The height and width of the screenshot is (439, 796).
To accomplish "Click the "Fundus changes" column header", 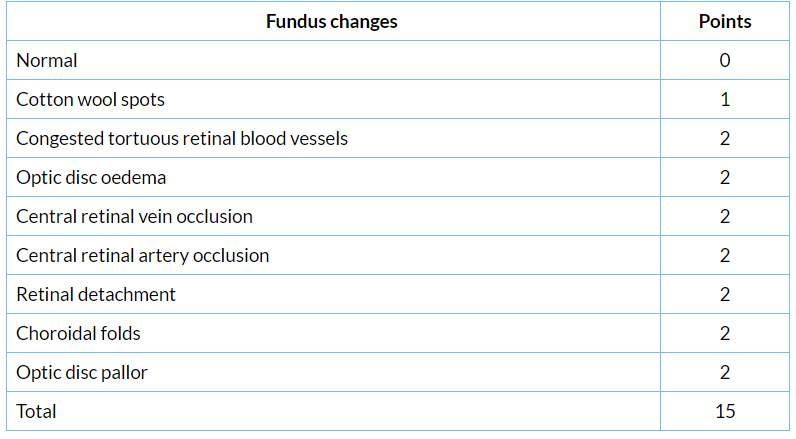I will point(331,21).
